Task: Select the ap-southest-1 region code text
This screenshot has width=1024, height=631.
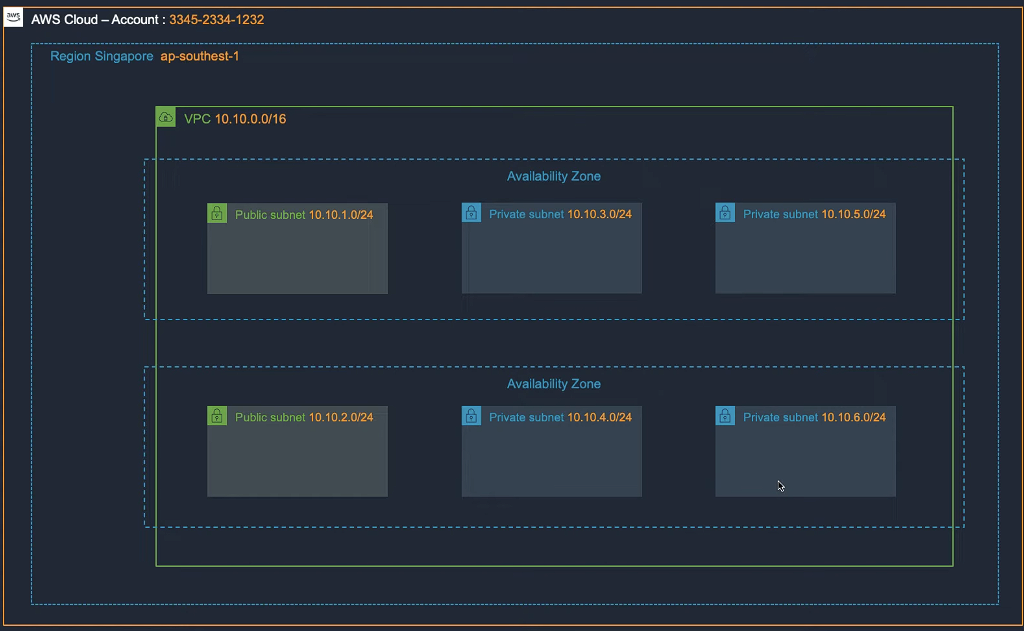Action: point(199,57)
